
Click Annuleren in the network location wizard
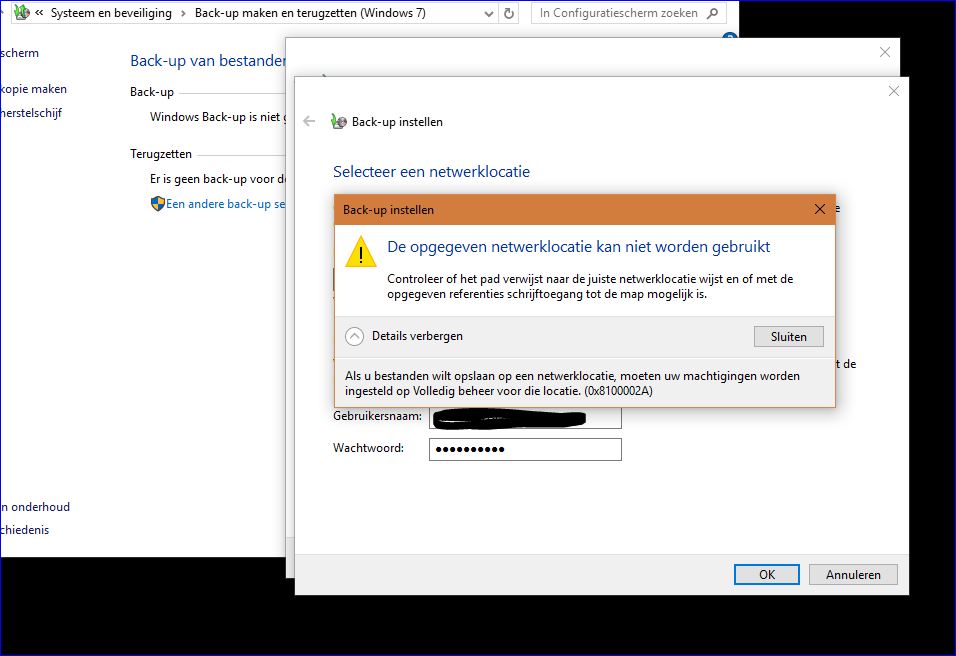pos(853,574)
